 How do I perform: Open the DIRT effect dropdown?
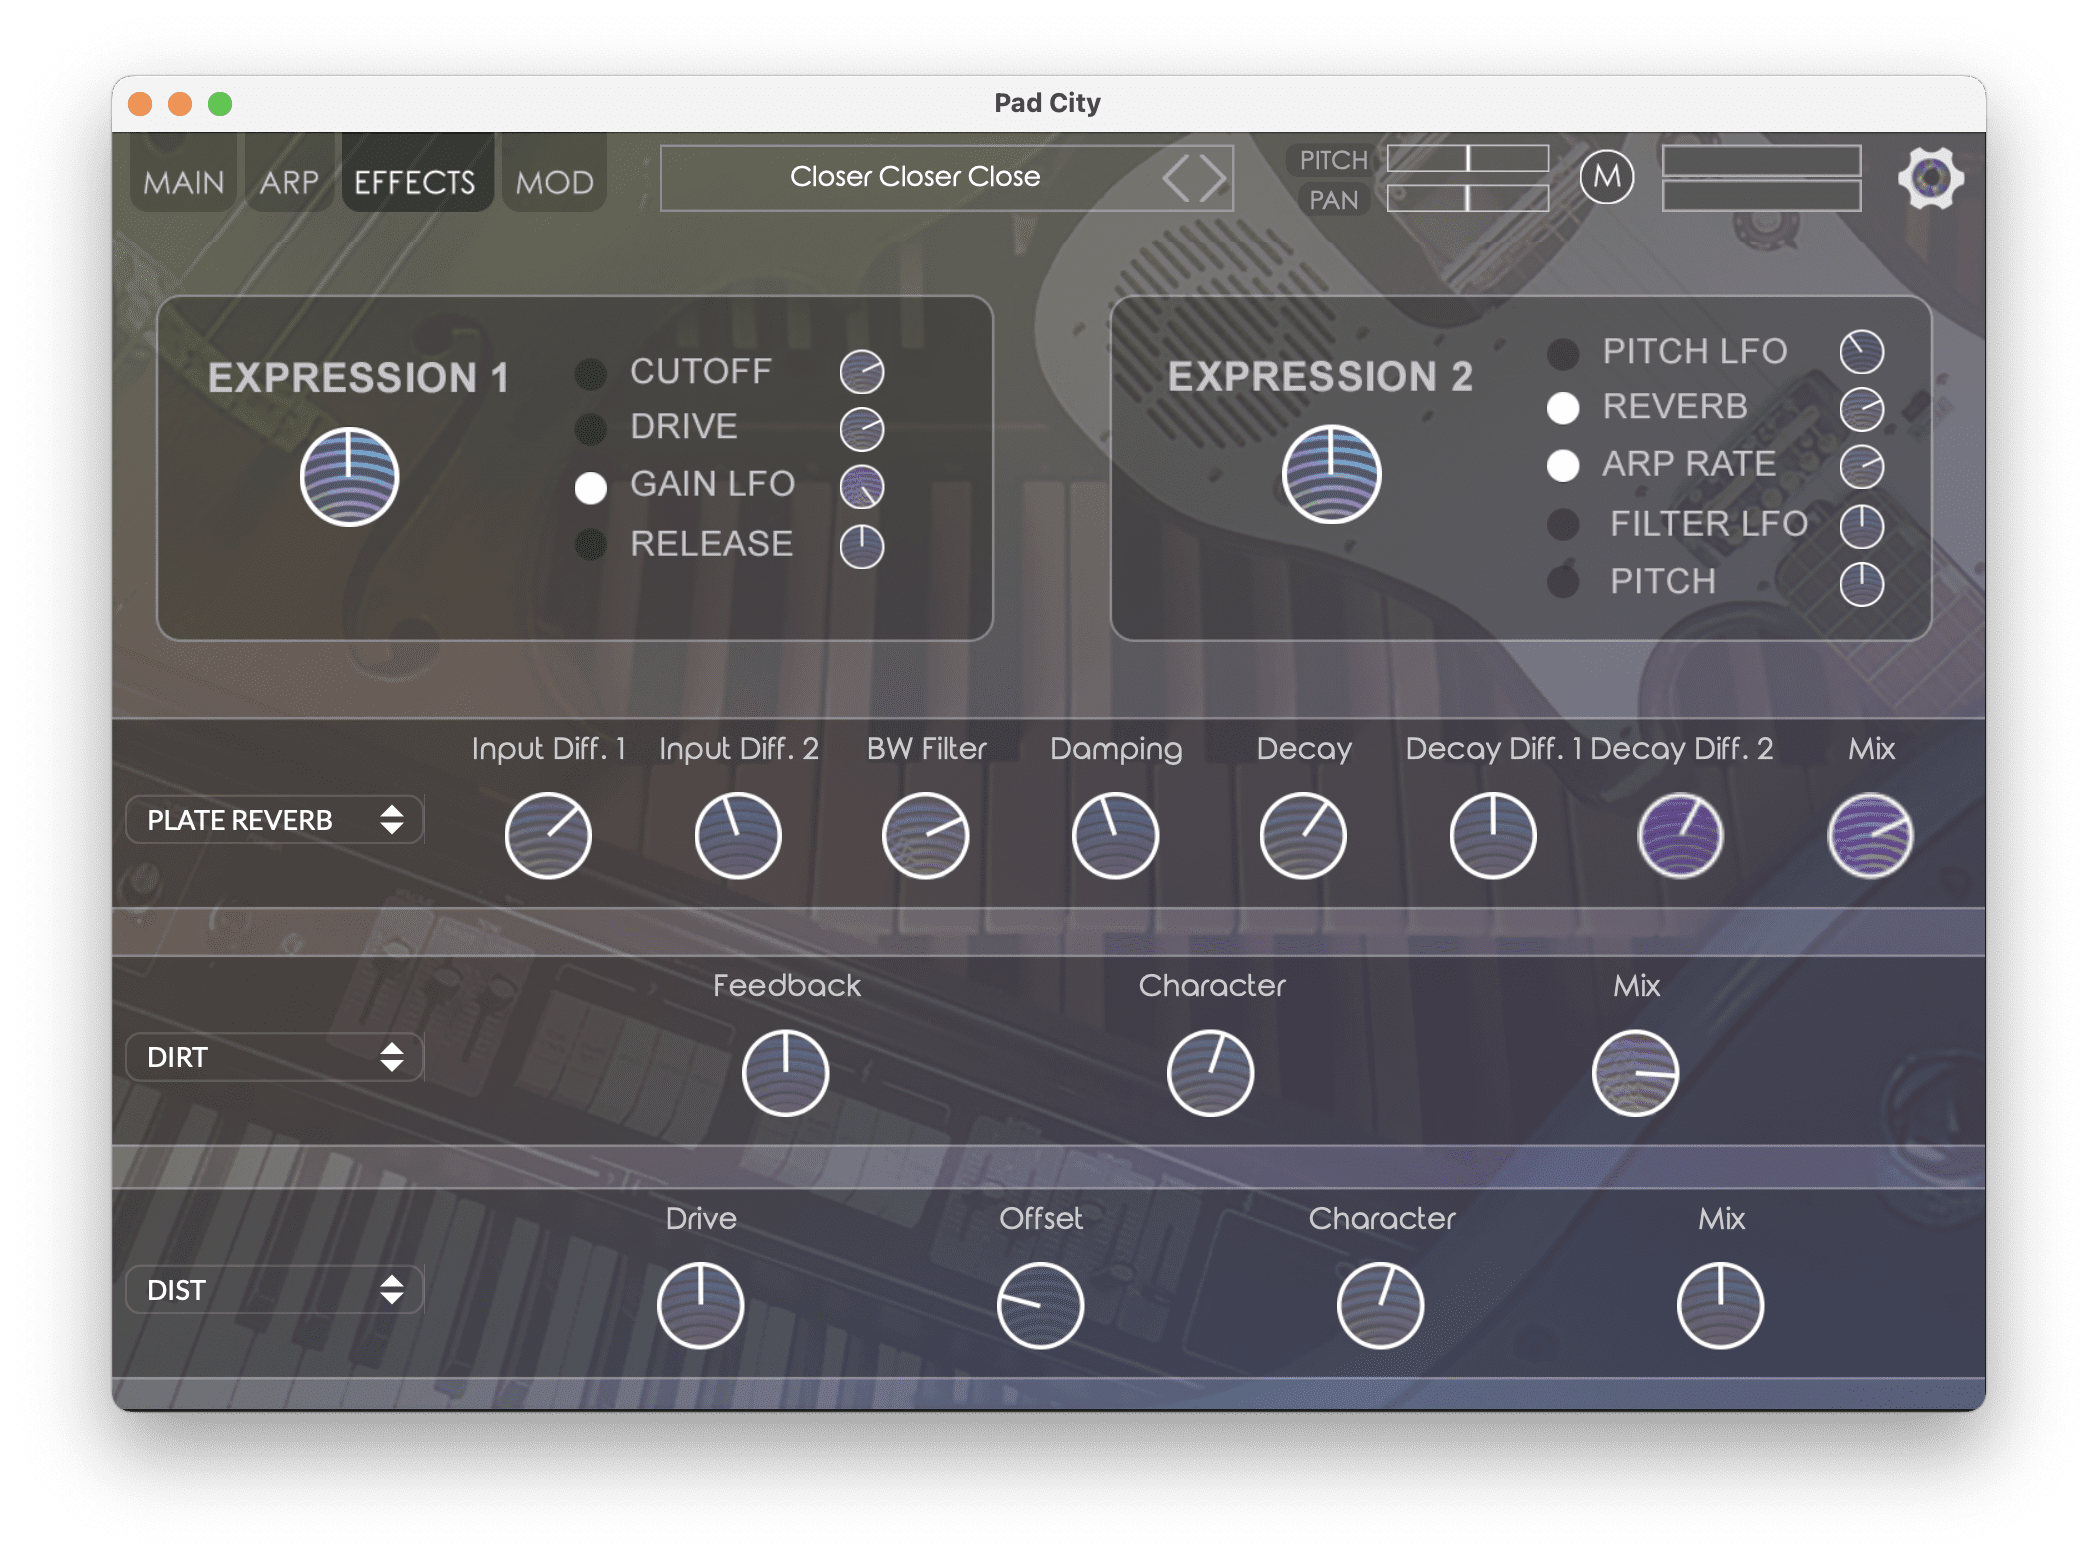(x=274, y=1057)
